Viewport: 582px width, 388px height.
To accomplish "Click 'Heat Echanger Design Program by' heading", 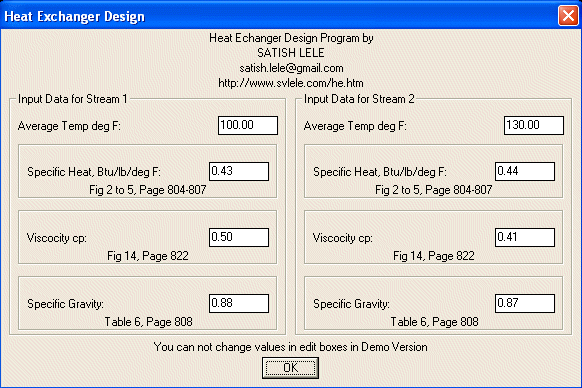I will point(291,38).
